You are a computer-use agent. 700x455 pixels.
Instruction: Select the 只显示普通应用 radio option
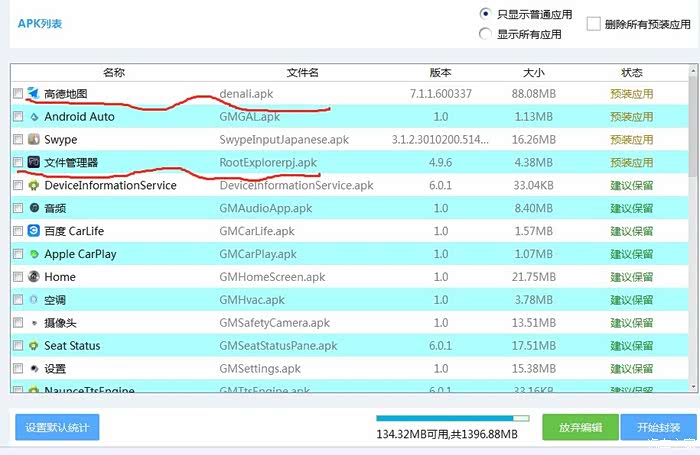(486, 14)
